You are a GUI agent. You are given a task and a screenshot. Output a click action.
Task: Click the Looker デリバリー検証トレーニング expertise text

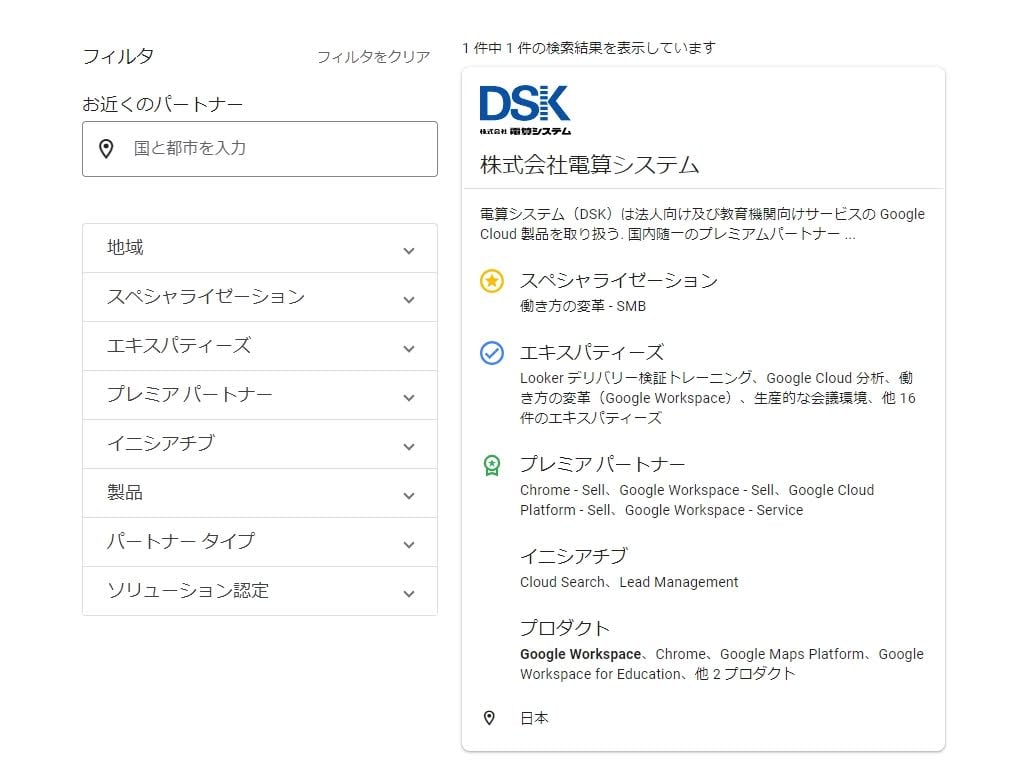point(636,378)
